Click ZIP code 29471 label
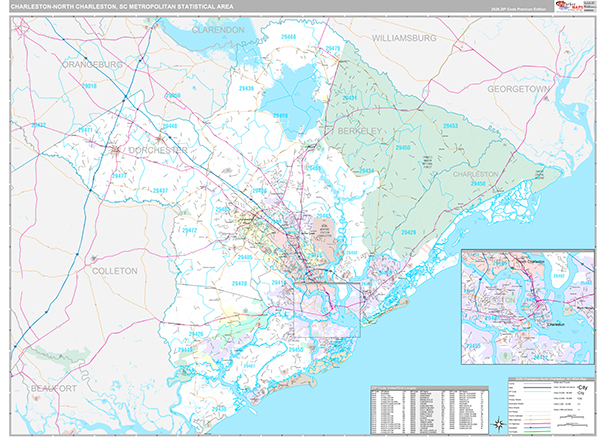 coord(85,130)
